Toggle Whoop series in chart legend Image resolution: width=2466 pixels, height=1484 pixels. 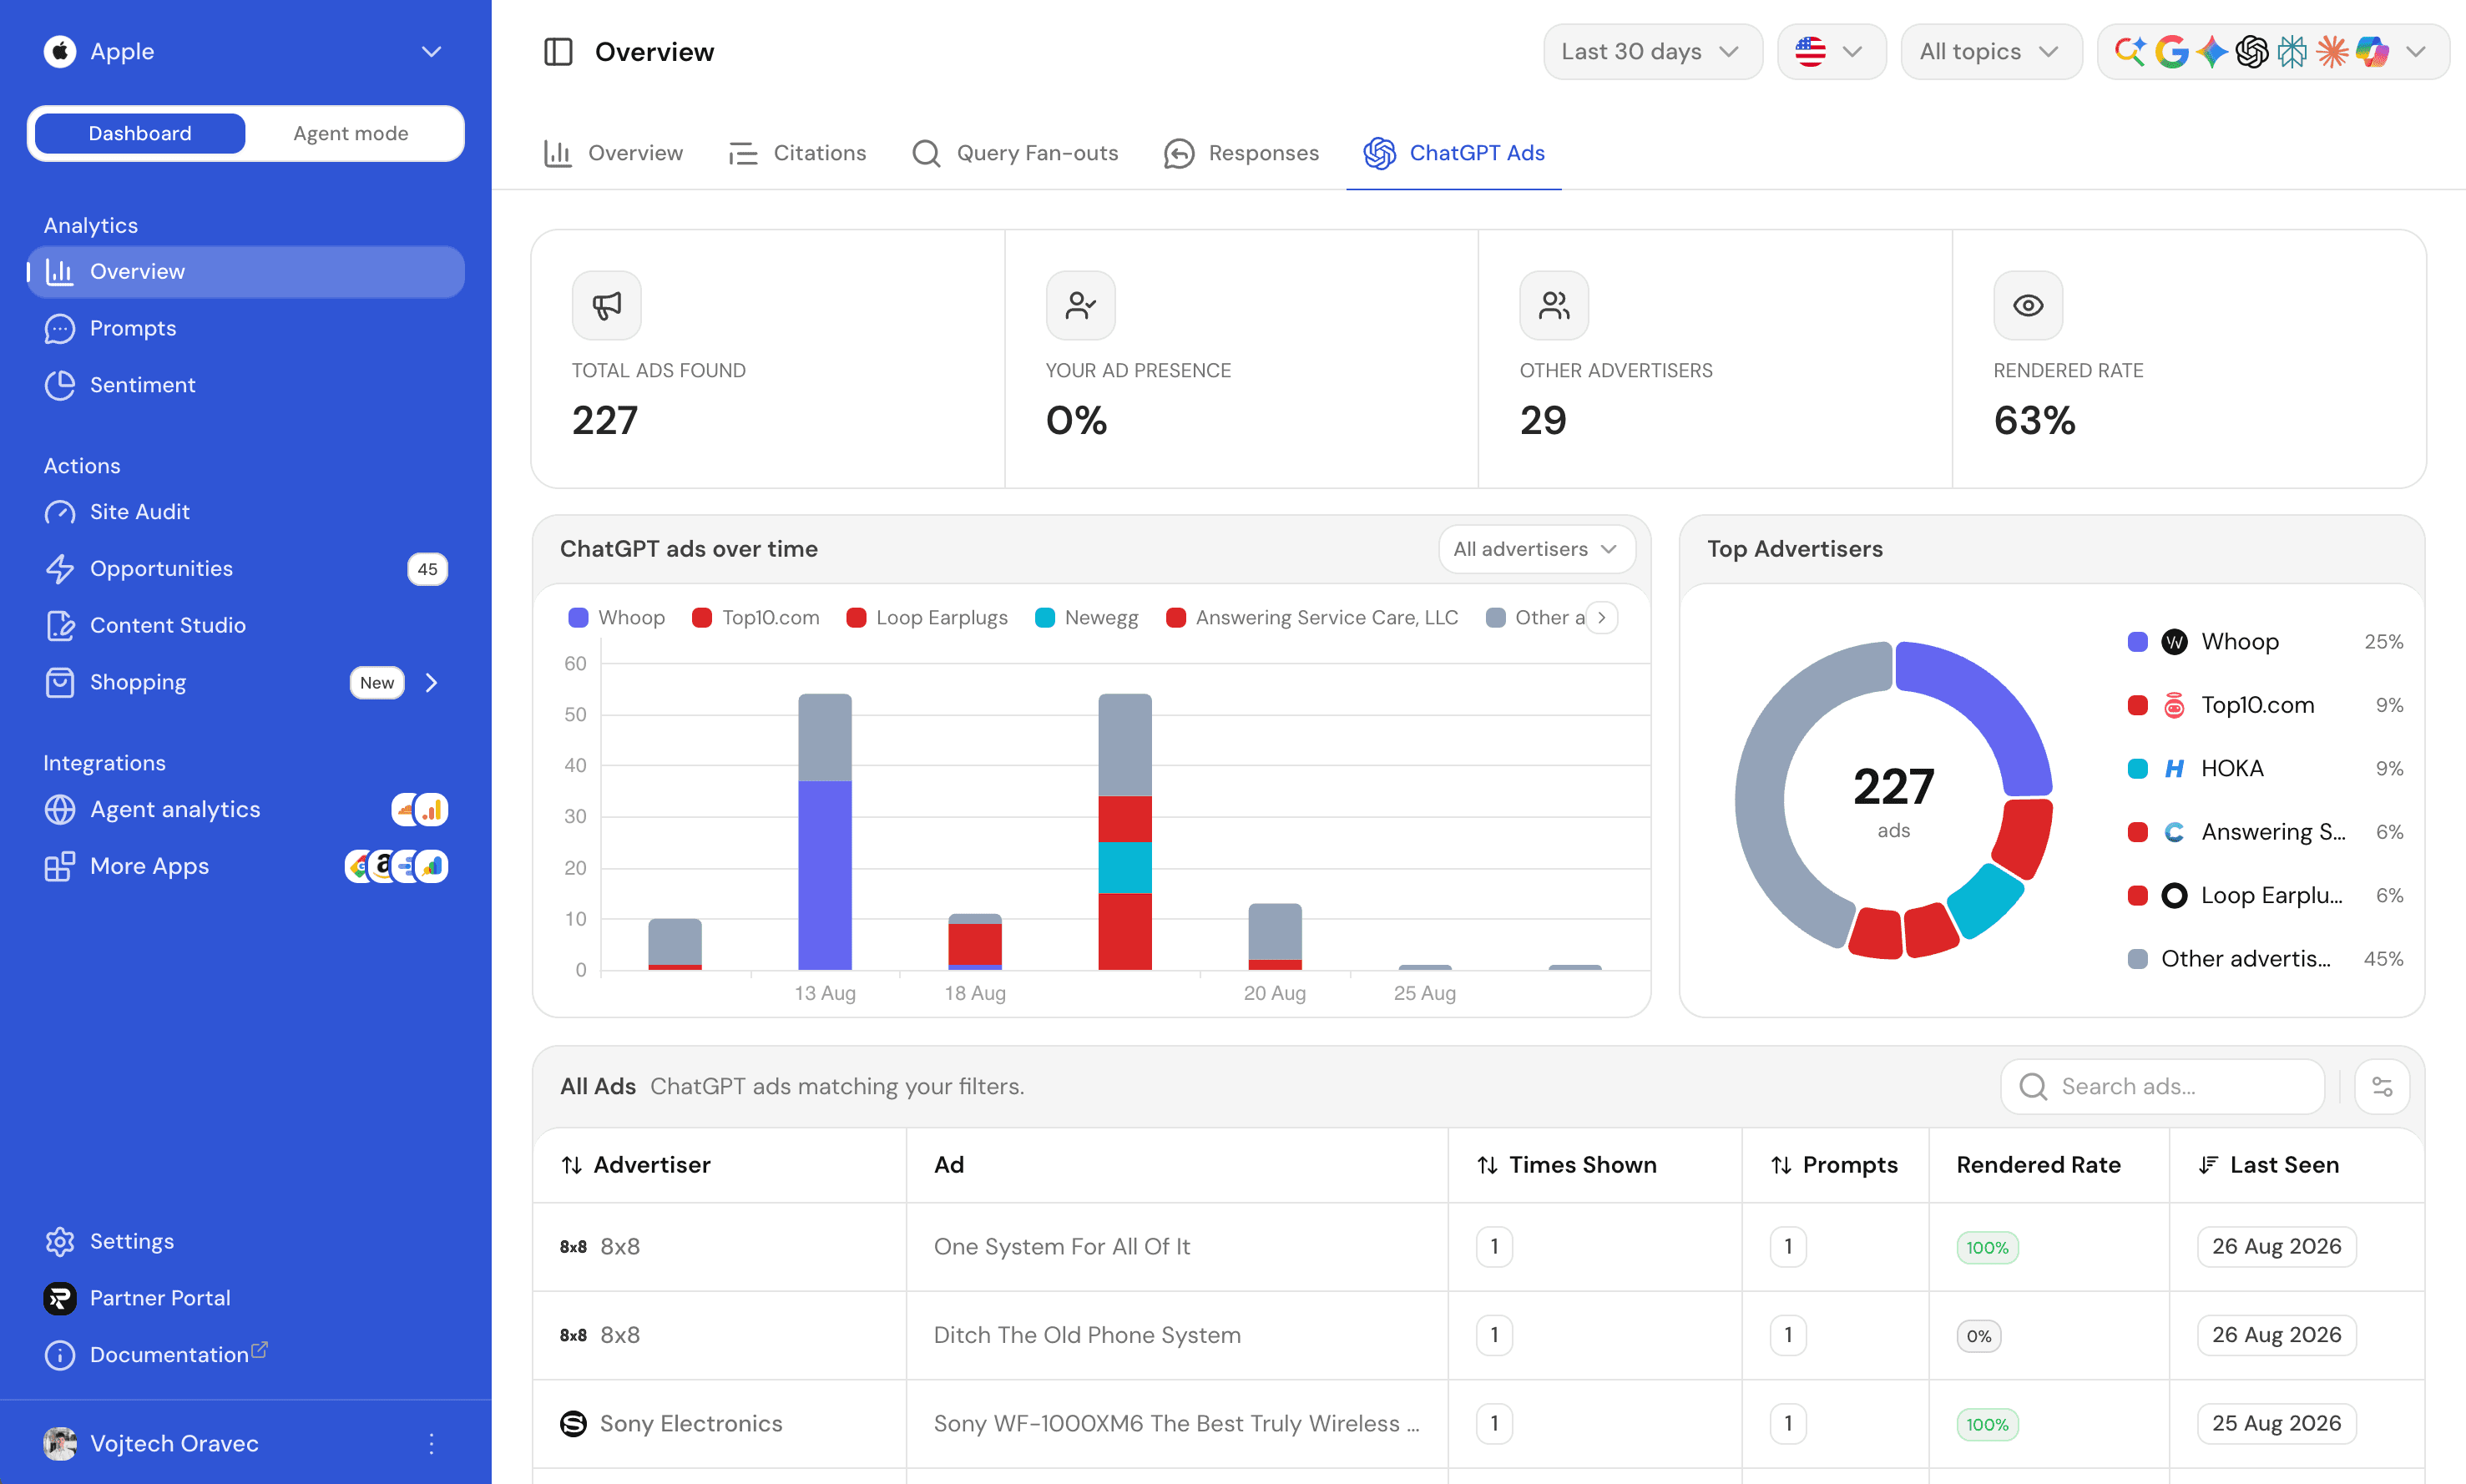617,617
